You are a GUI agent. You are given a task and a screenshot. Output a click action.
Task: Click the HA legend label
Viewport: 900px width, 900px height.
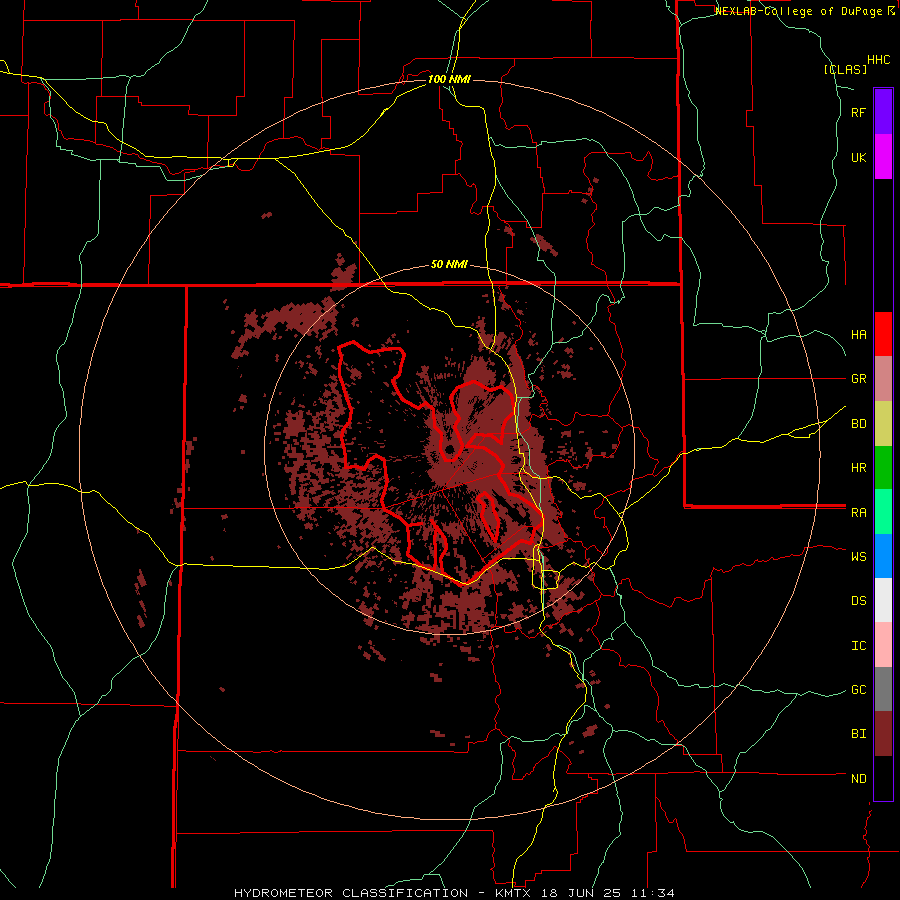(x=859, y=334)
